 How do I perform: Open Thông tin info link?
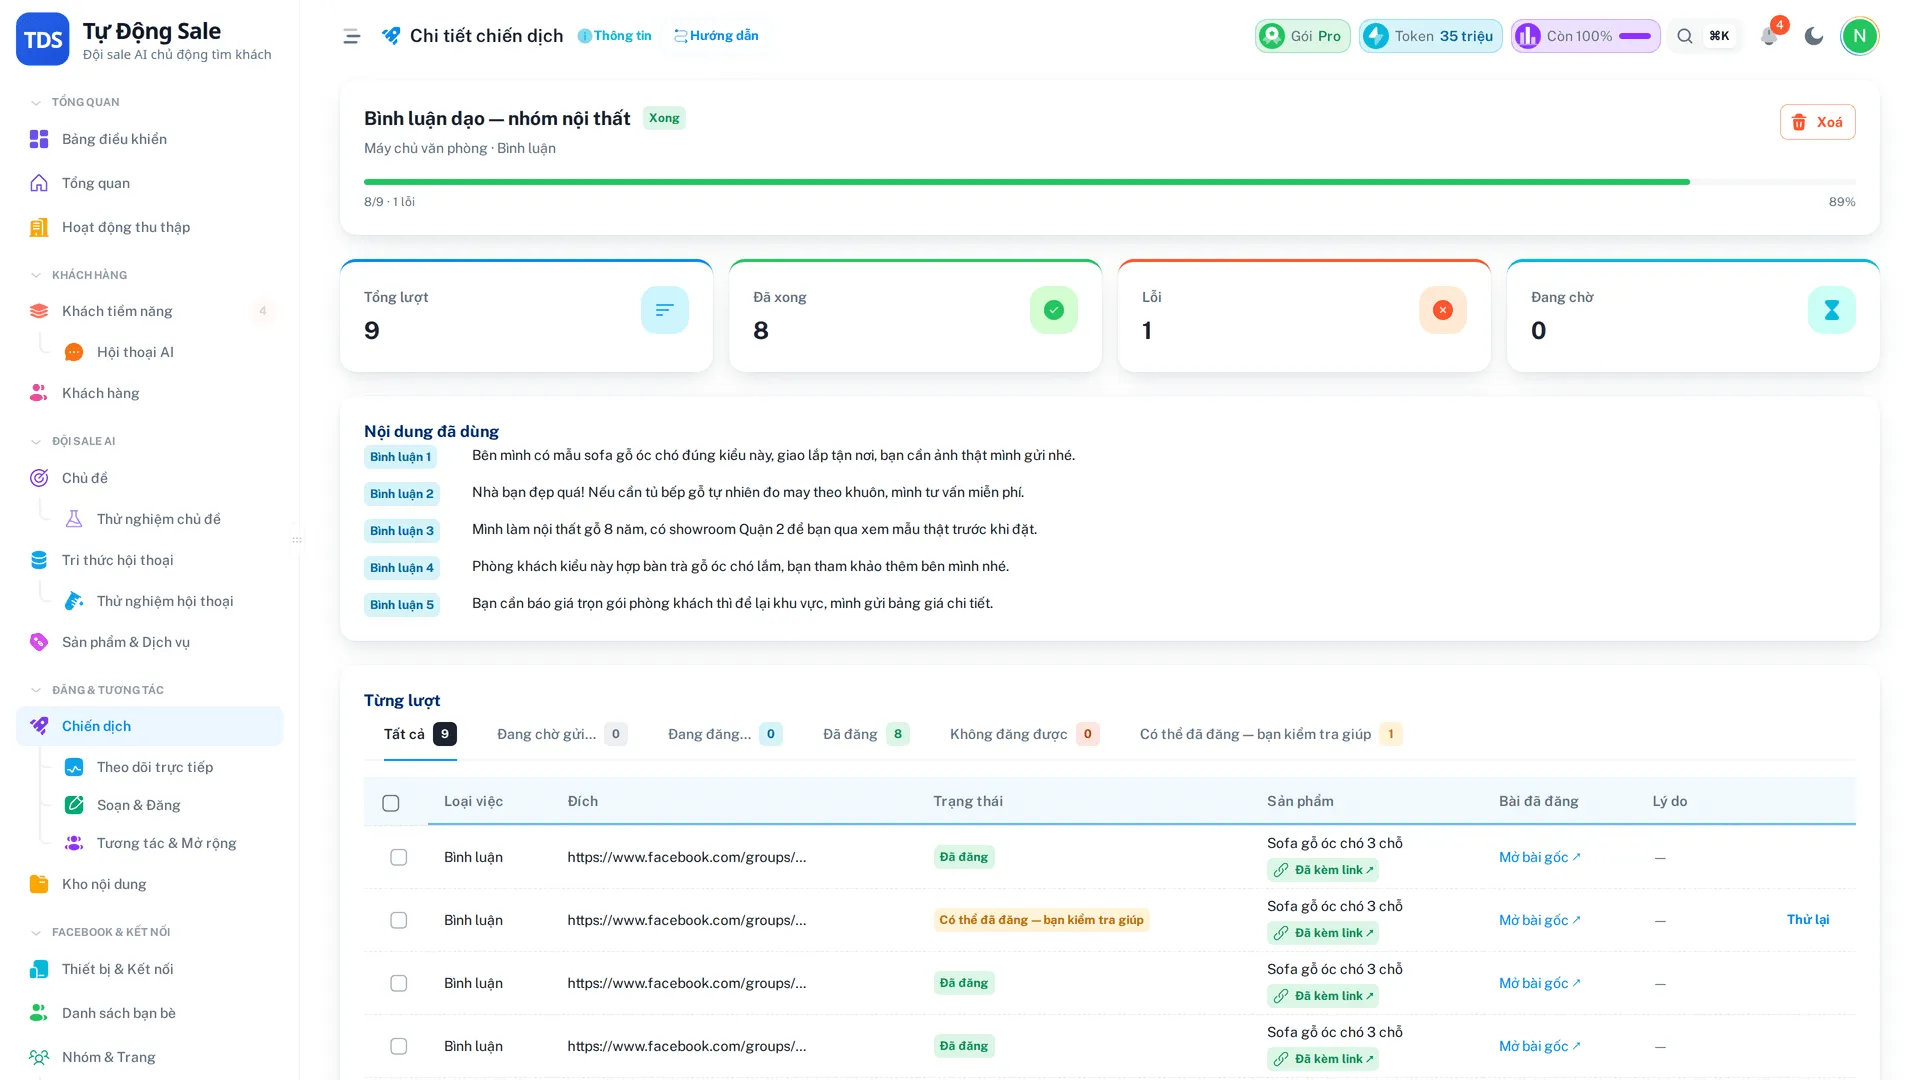615,36
